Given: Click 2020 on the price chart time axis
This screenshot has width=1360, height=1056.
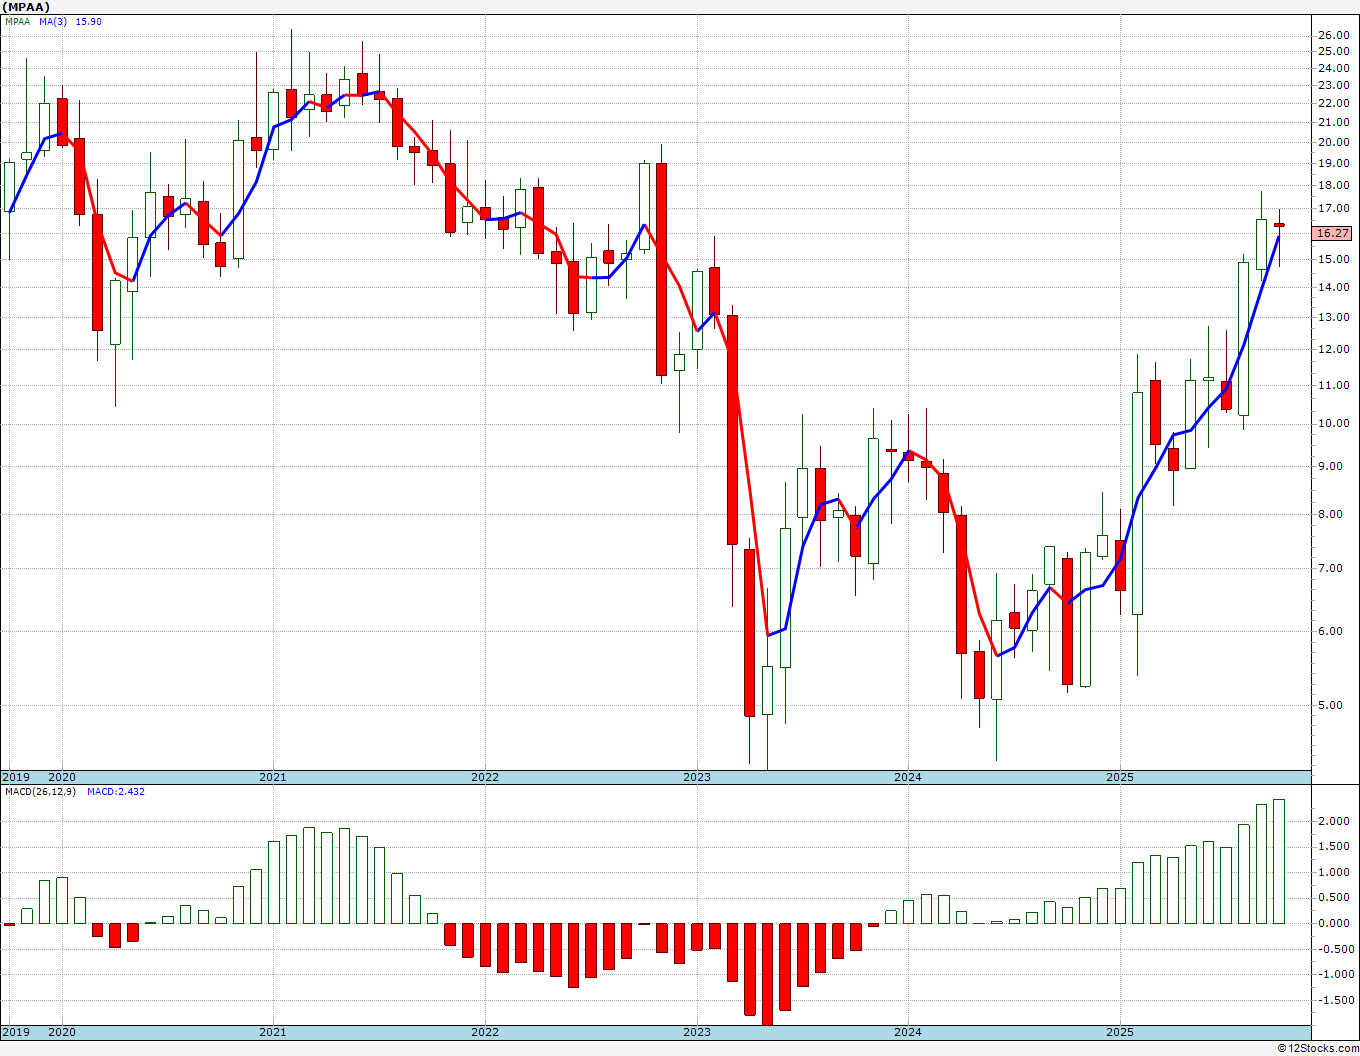Looking at the screenshot, I should [62, 777].
